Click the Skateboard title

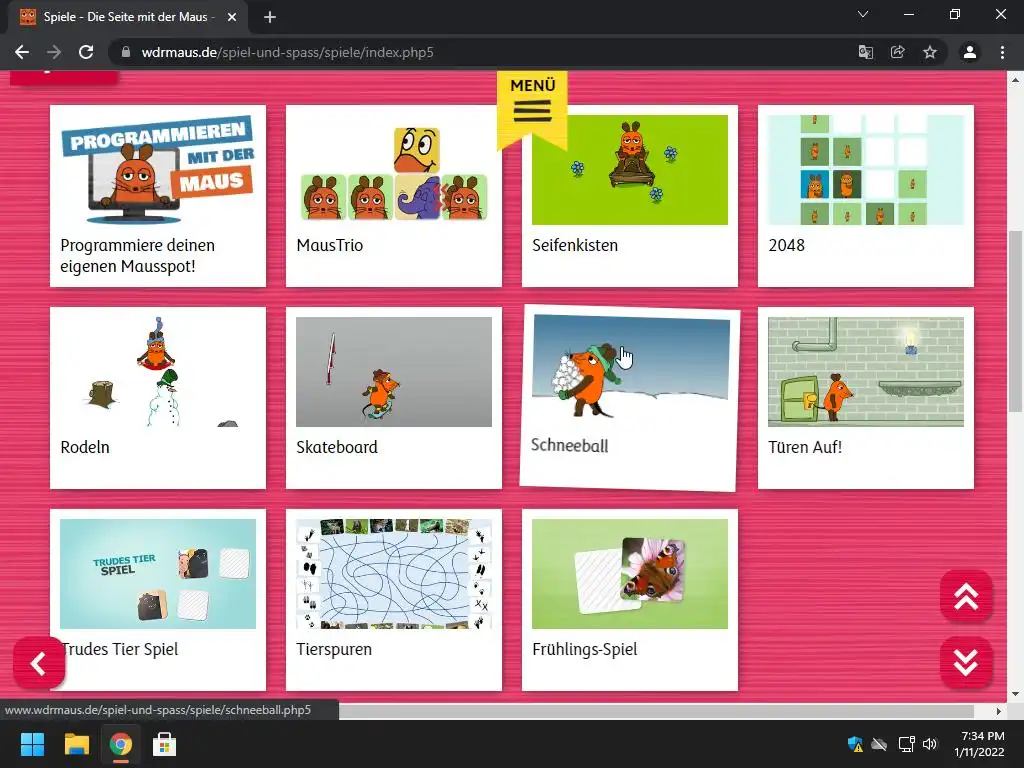point(337,447)
